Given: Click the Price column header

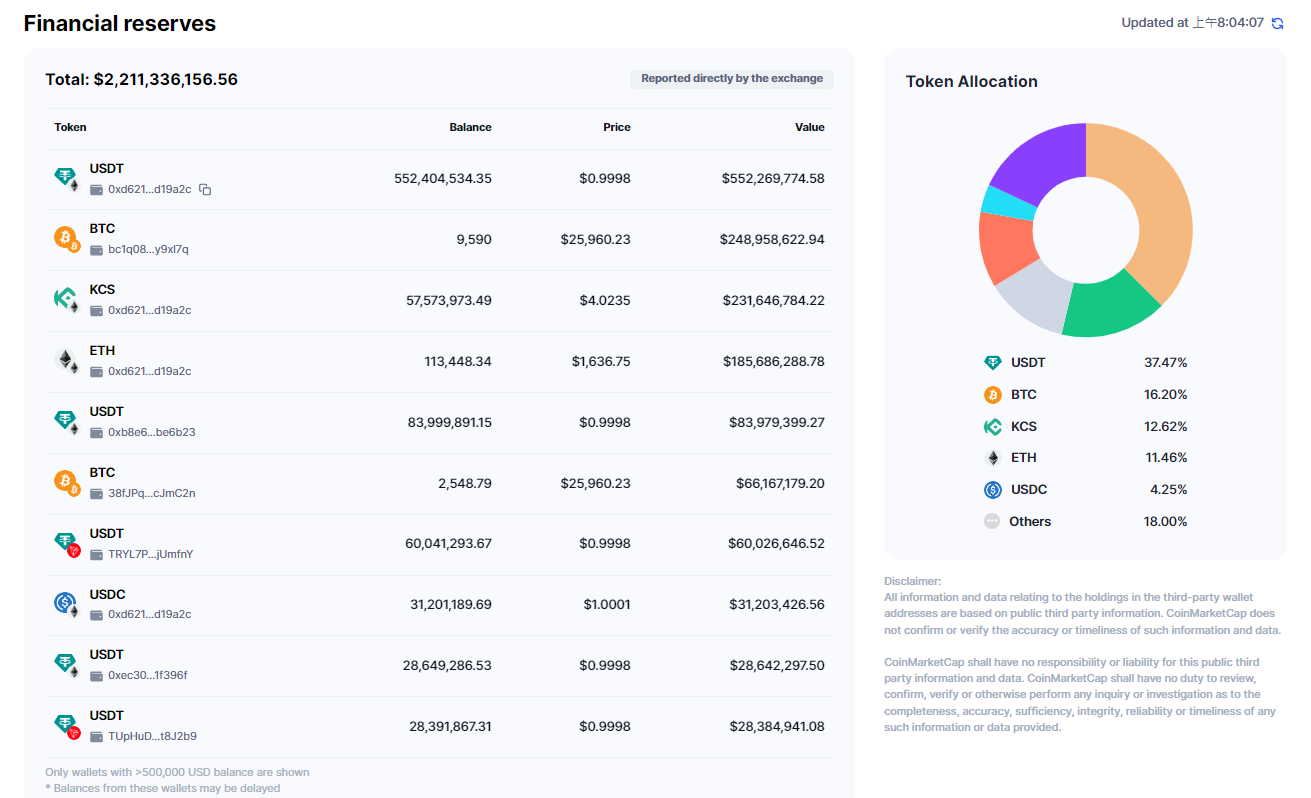Looking at the screenshot, I should 617,127.
